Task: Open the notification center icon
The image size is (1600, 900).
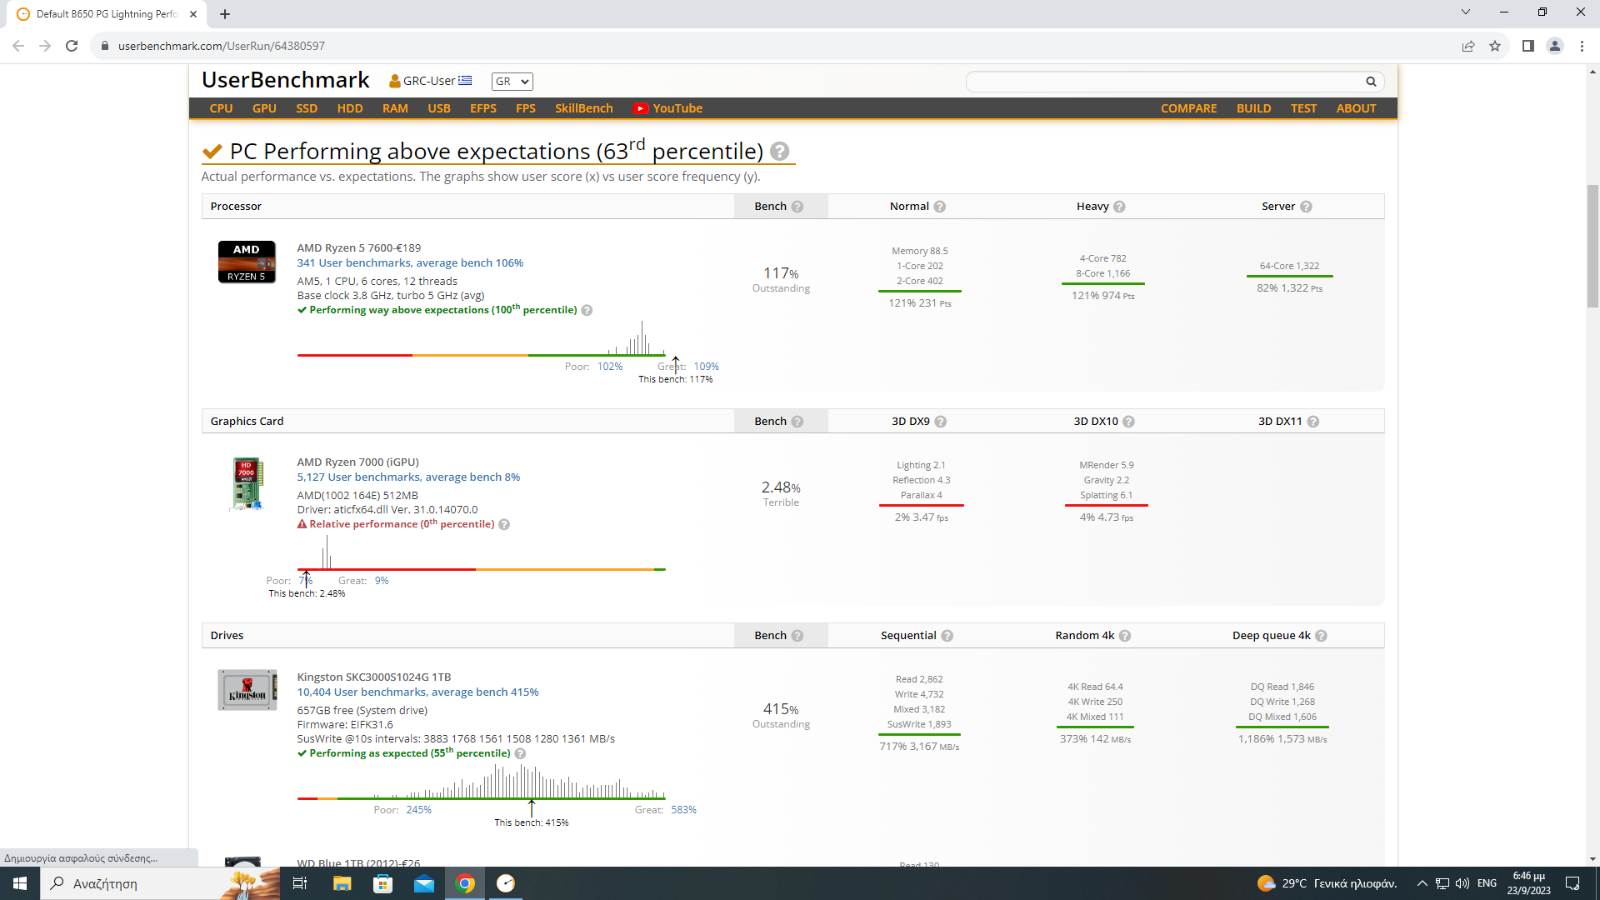Action: [x=1573, y=883]
